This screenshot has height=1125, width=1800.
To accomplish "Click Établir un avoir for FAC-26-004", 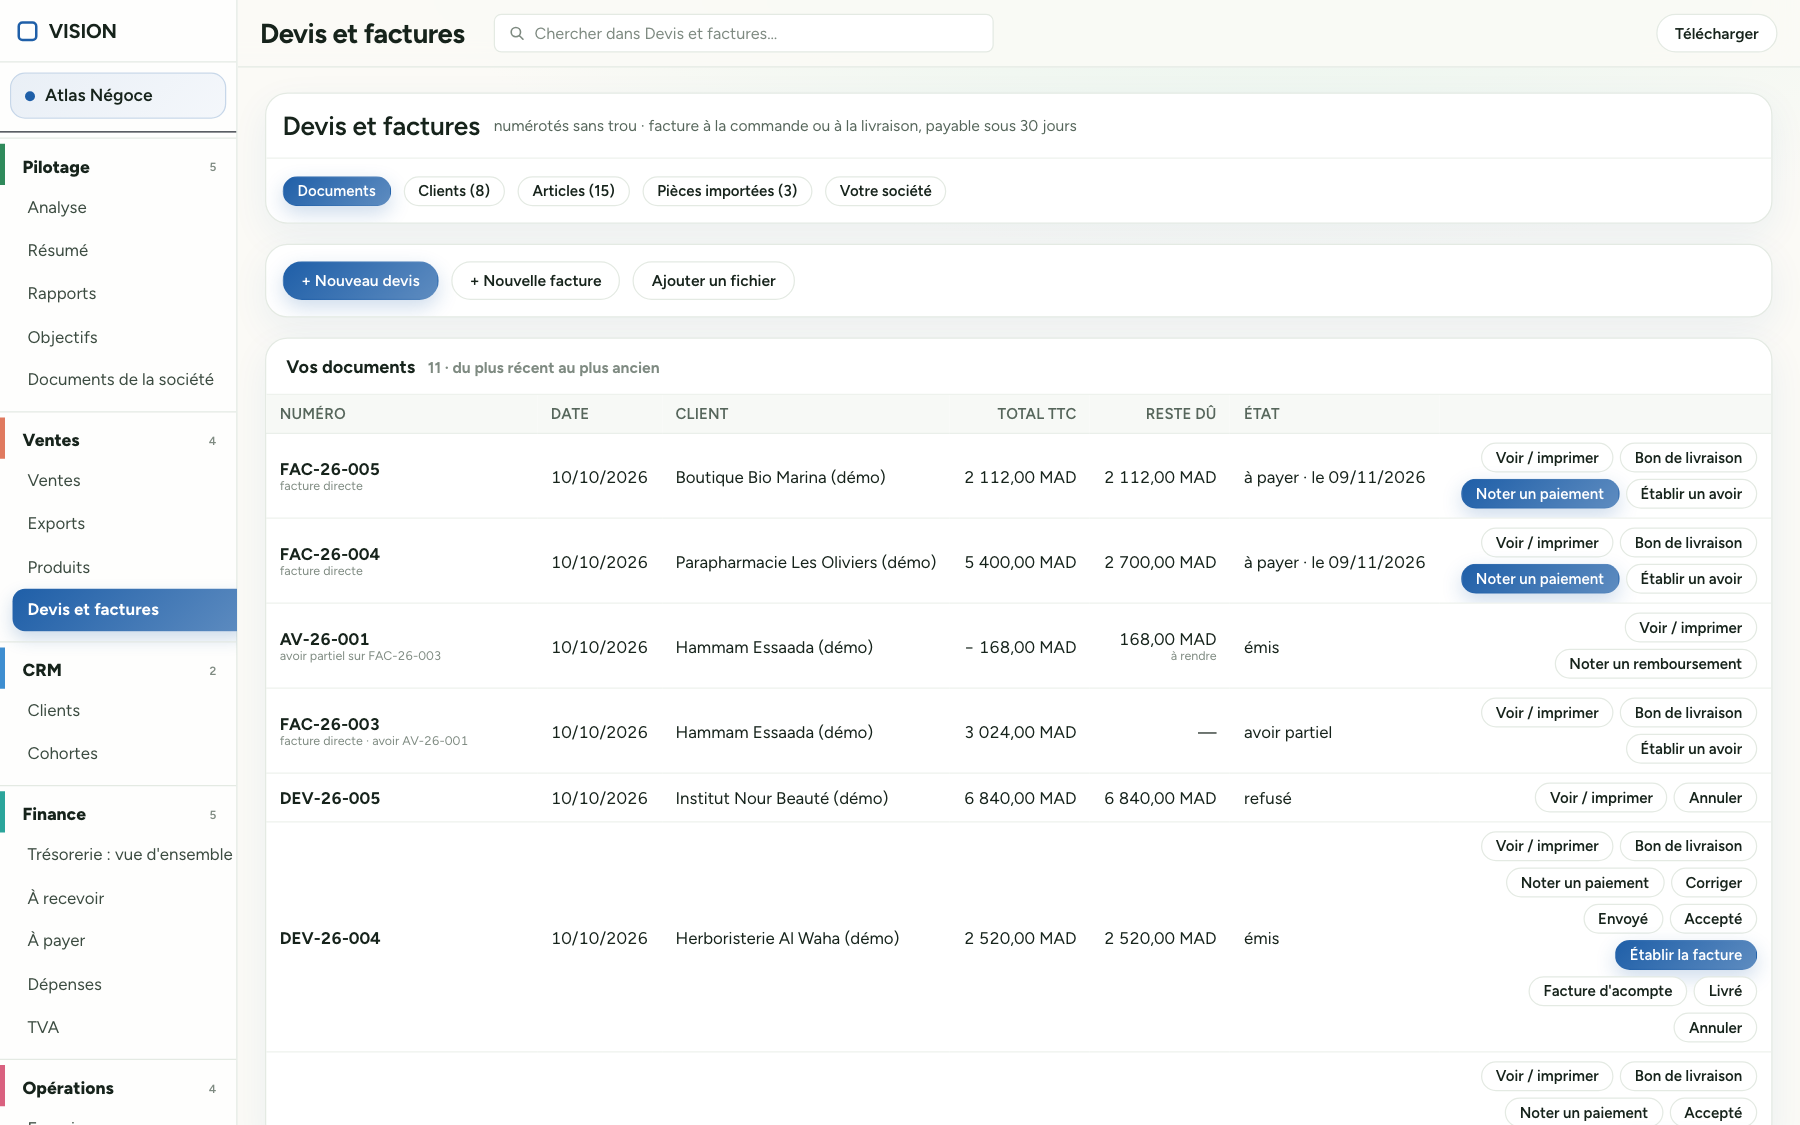I will (1690, 579).
